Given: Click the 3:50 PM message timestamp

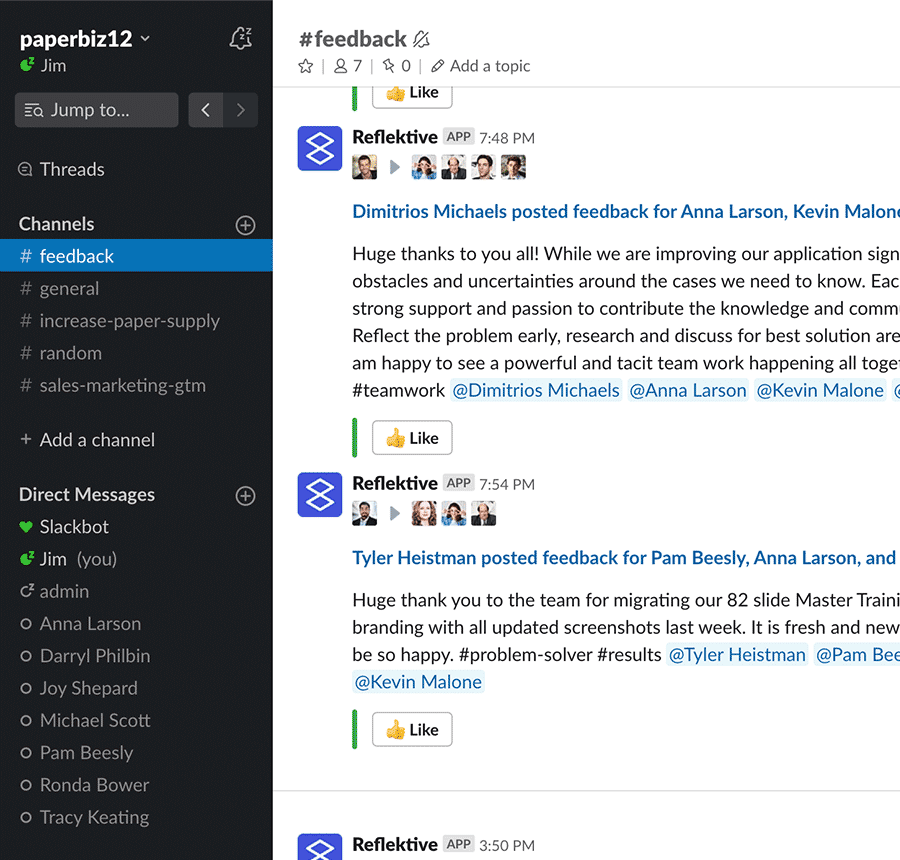Looking at the screenshot, I should point(507,846).
